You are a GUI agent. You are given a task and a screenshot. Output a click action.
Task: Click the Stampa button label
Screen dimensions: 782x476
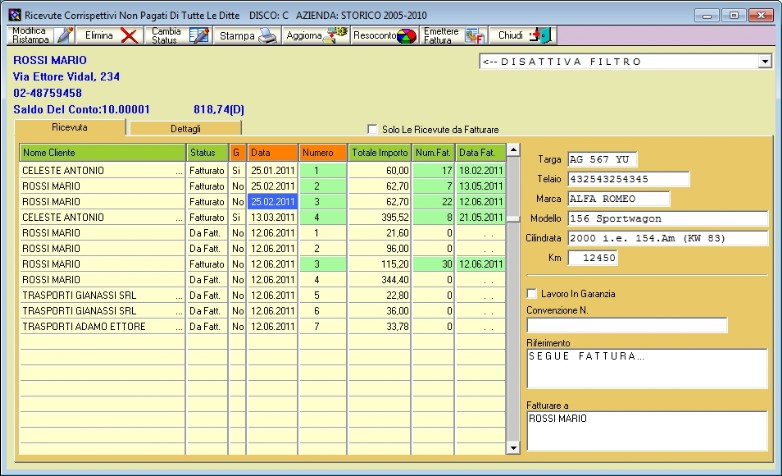click(237, 36)
